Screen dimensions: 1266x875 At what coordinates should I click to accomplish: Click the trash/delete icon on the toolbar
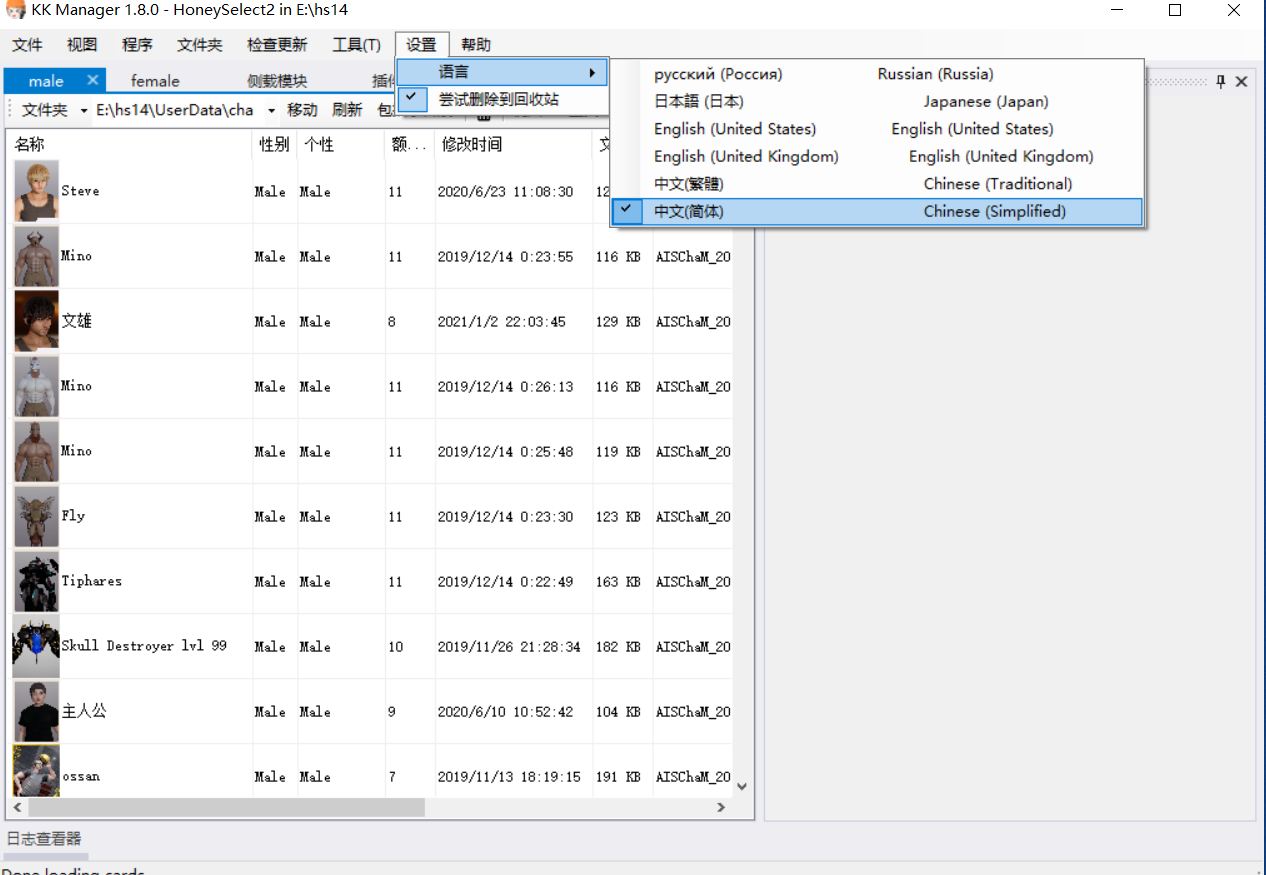485,118
